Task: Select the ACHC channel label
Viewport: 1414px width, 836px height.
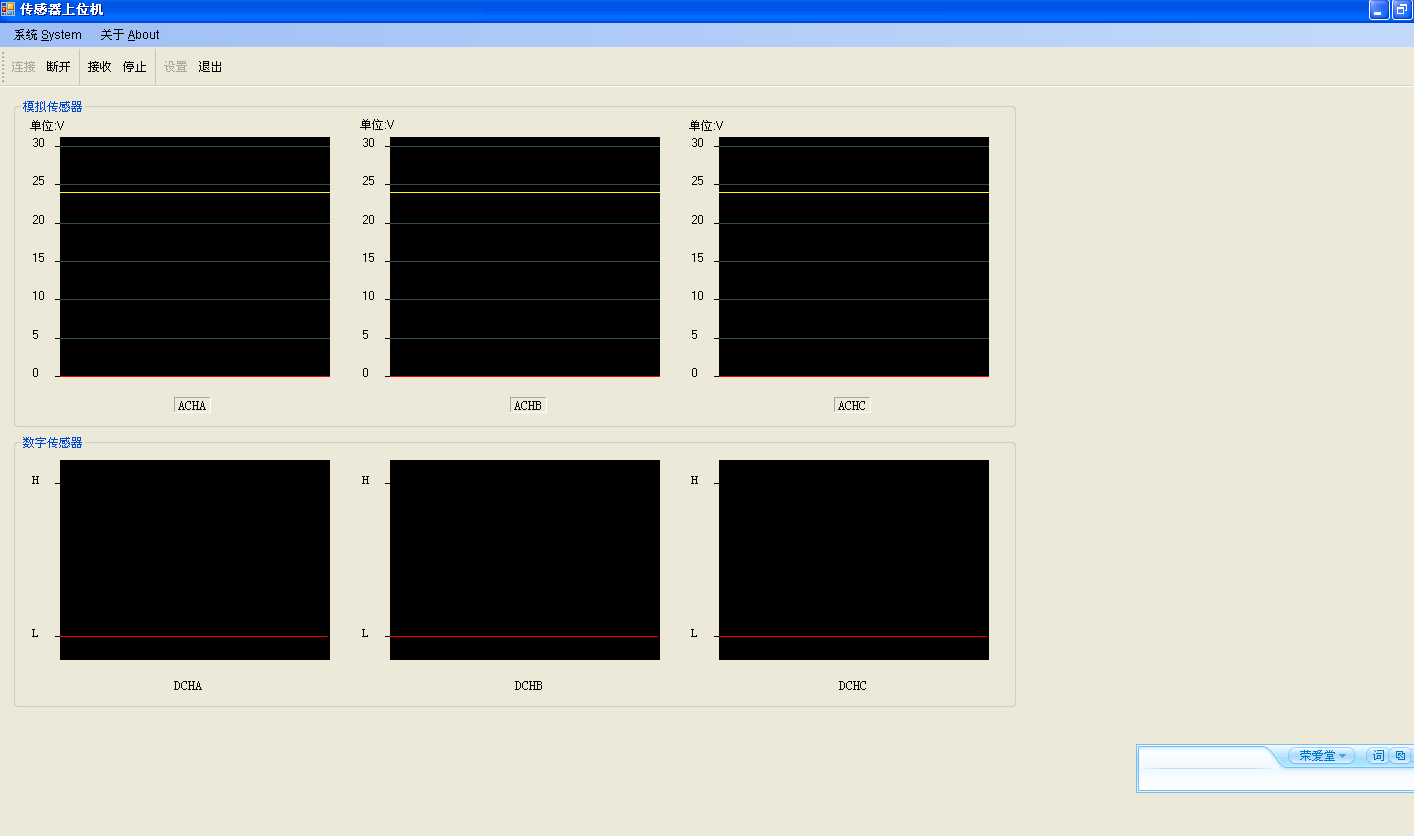Action: point(852,405)
